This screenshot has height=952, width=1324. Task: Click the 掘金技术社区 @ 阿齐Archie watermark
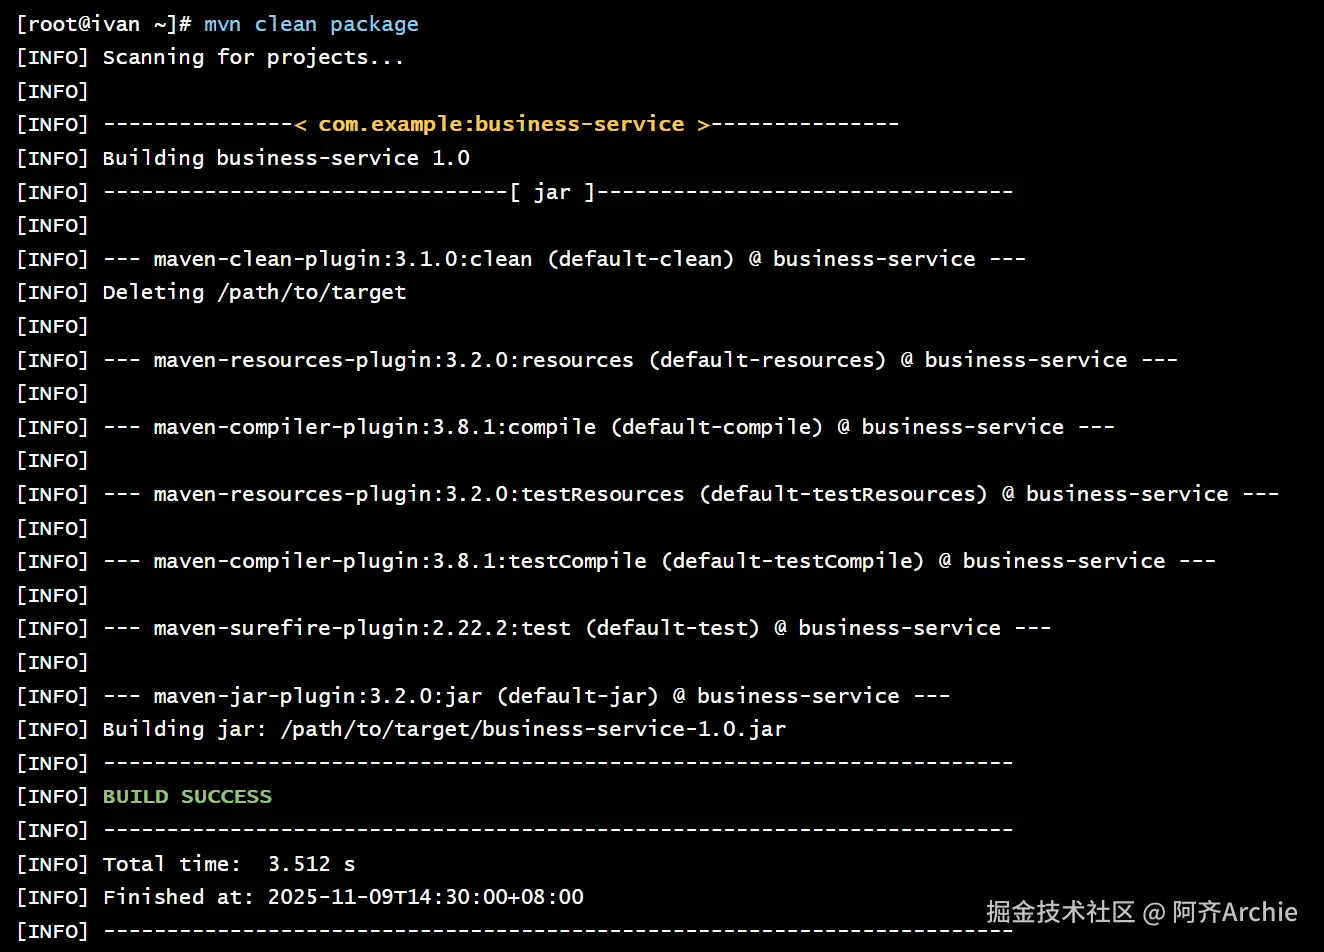[1141, 912]
